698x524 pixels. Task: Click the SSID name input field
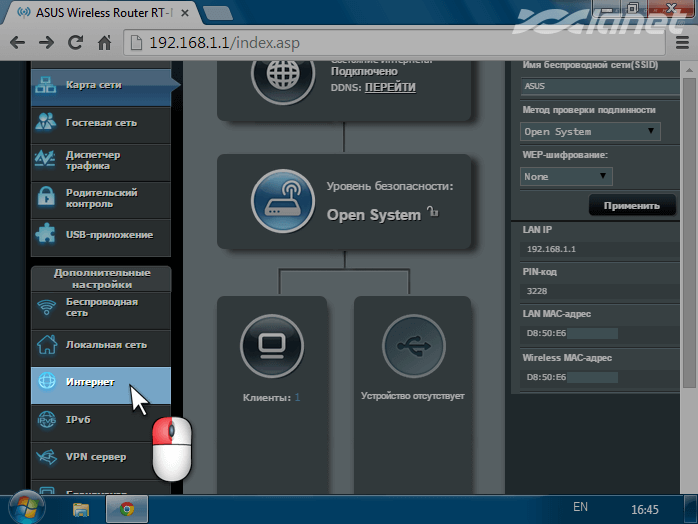[x=595, y=87]
